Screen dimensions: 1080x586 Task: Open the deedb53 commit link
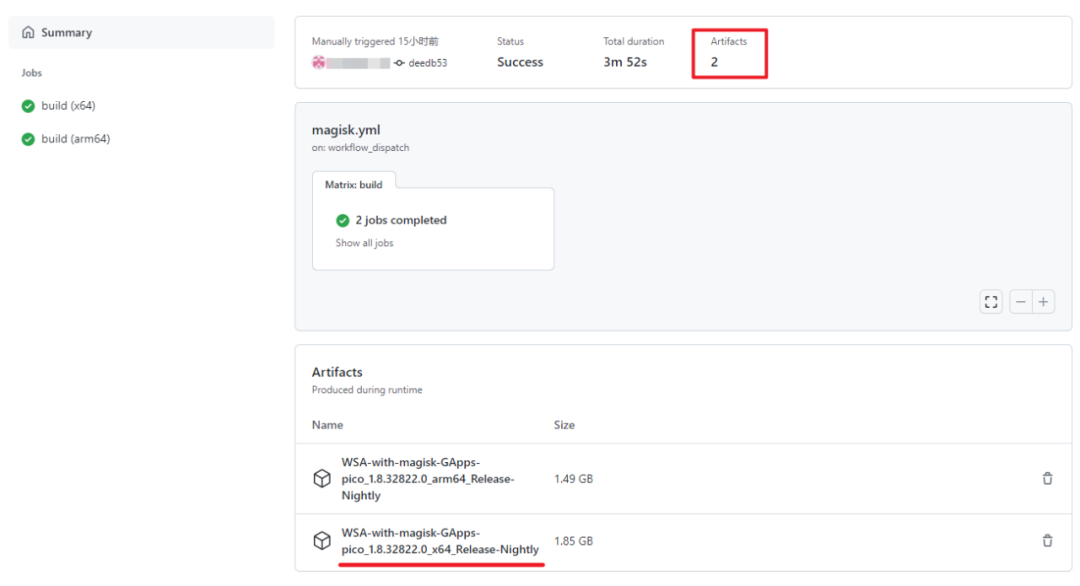(430, 61)
